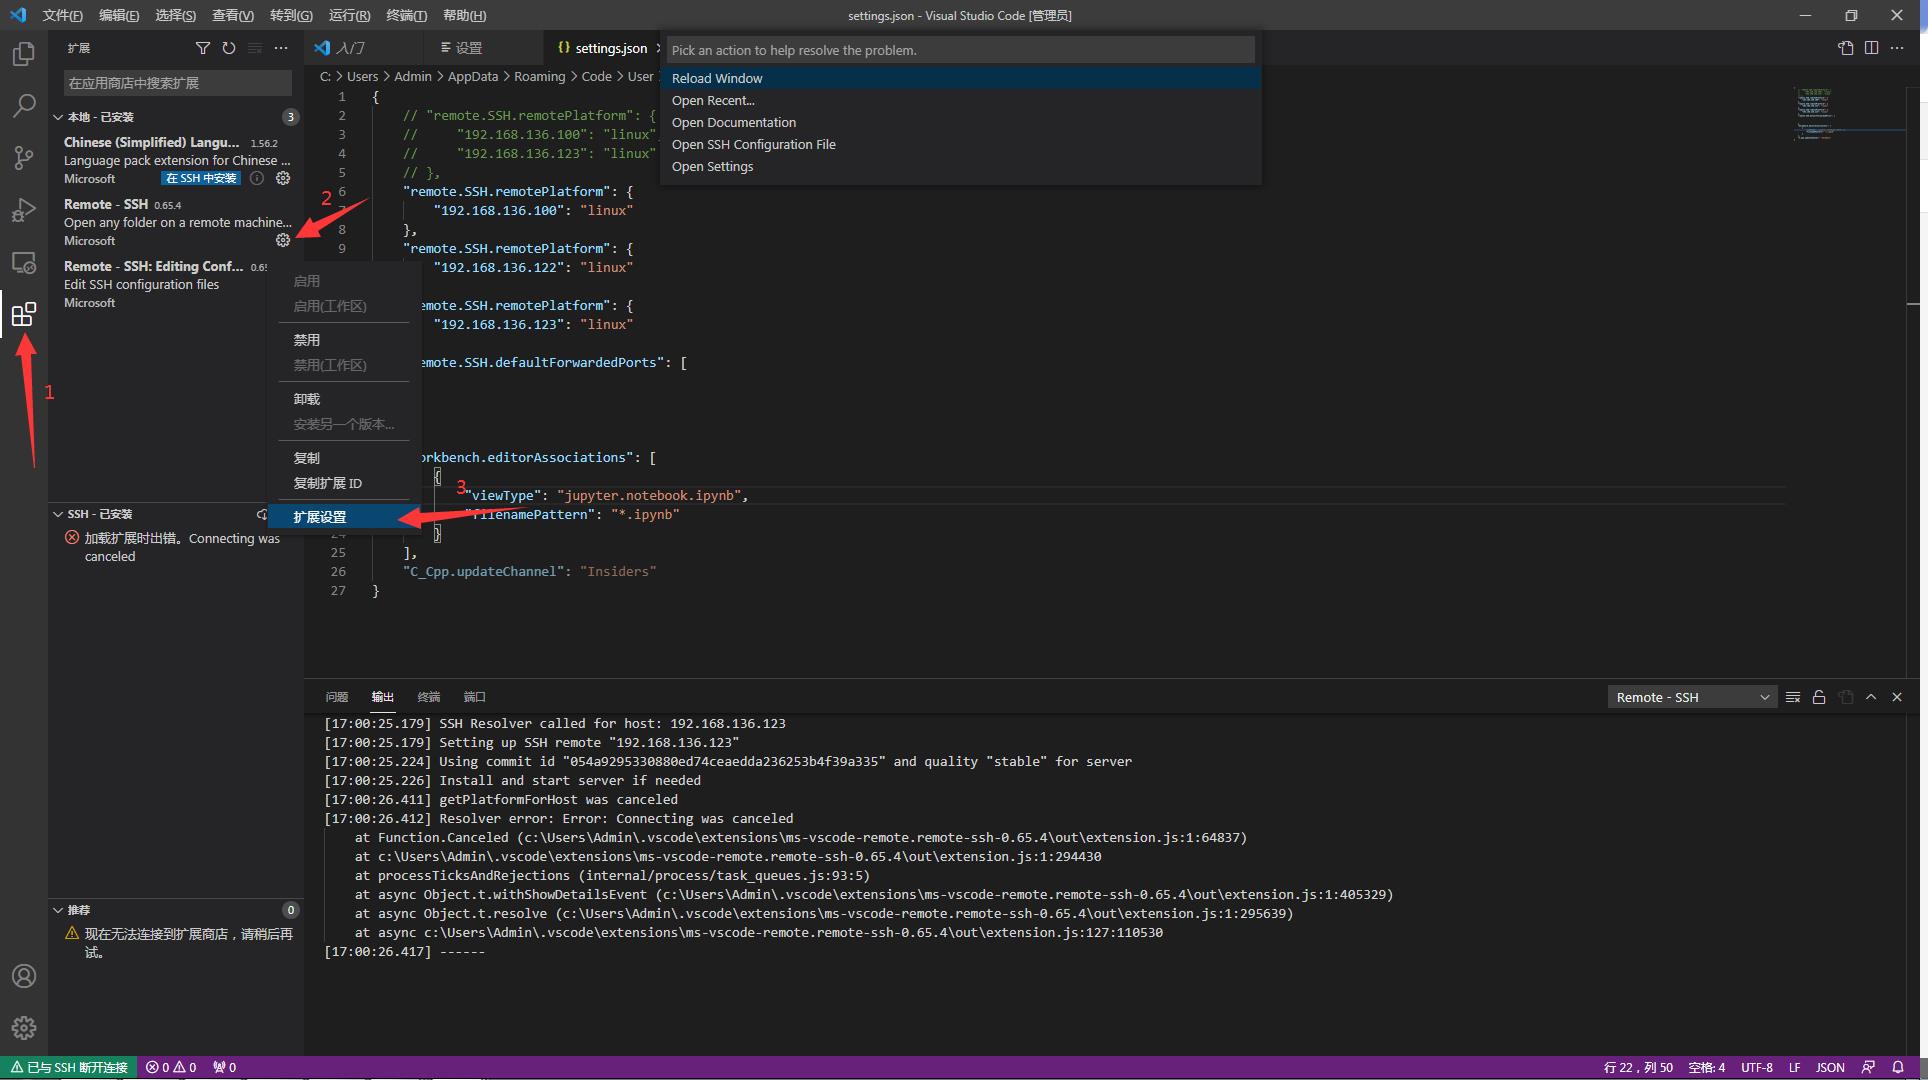
Task: Click the errors and warnings status indicator
Action: (x=171, y=1067)
